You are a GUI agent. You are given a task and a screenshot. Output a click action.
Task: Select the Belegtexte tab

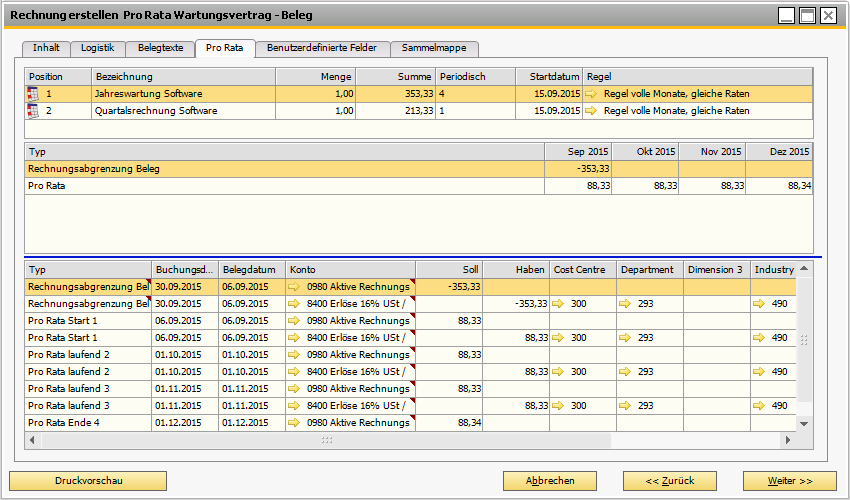[x=160, y=48]
